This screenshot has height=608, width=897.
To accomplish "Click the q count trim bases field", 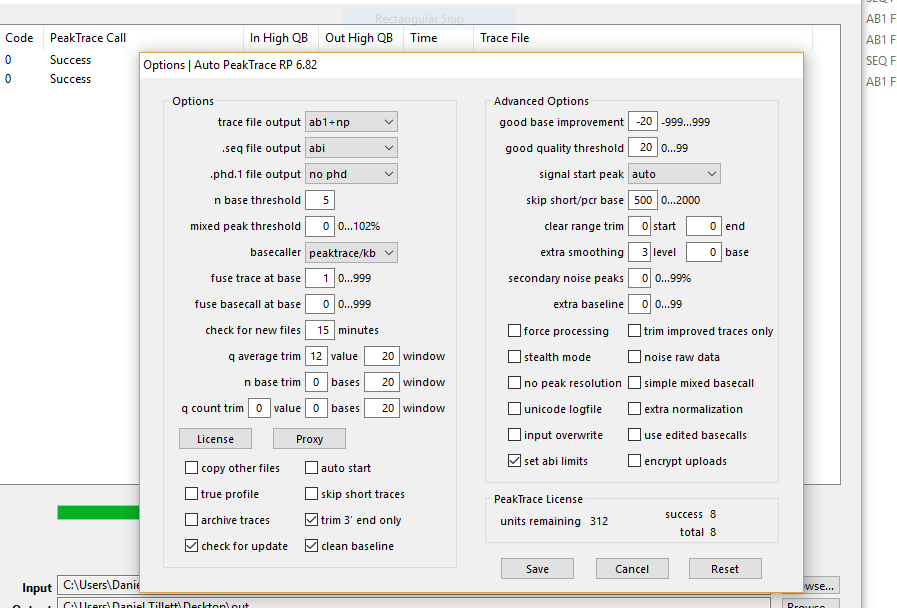I will coord(316,408).
